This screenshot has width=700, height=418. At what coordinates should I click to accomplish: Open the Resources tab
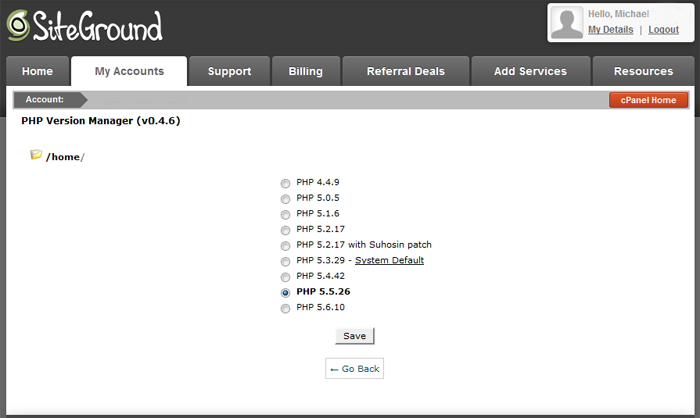(x=643, y=71)
